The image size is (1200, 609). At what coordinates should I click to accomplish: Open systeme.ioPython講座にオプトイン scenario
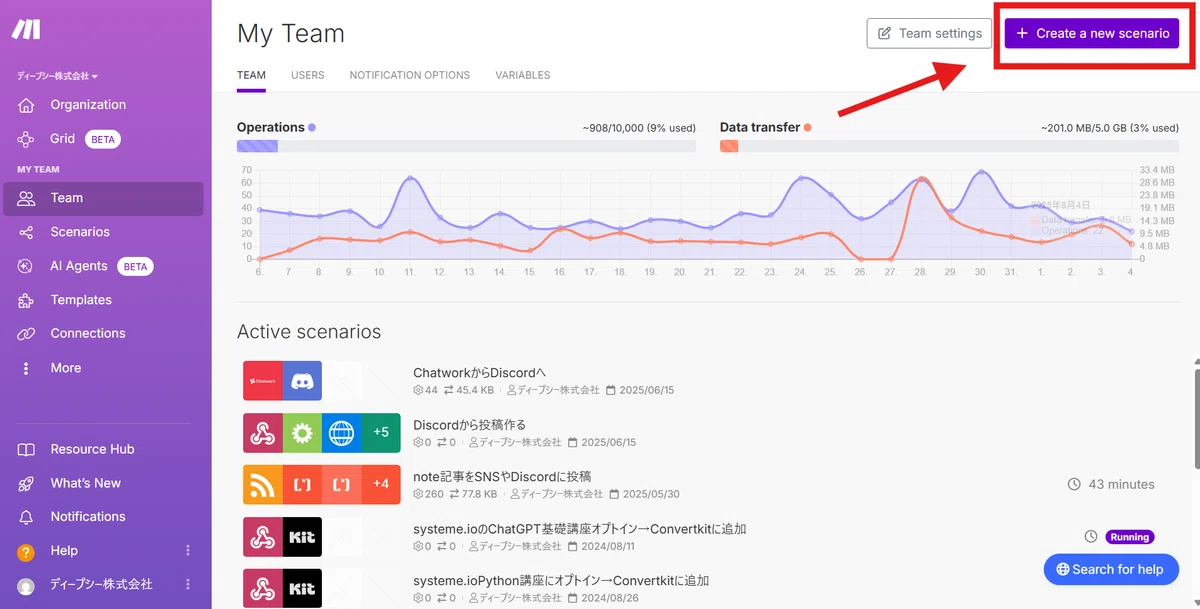click(561, 581)
